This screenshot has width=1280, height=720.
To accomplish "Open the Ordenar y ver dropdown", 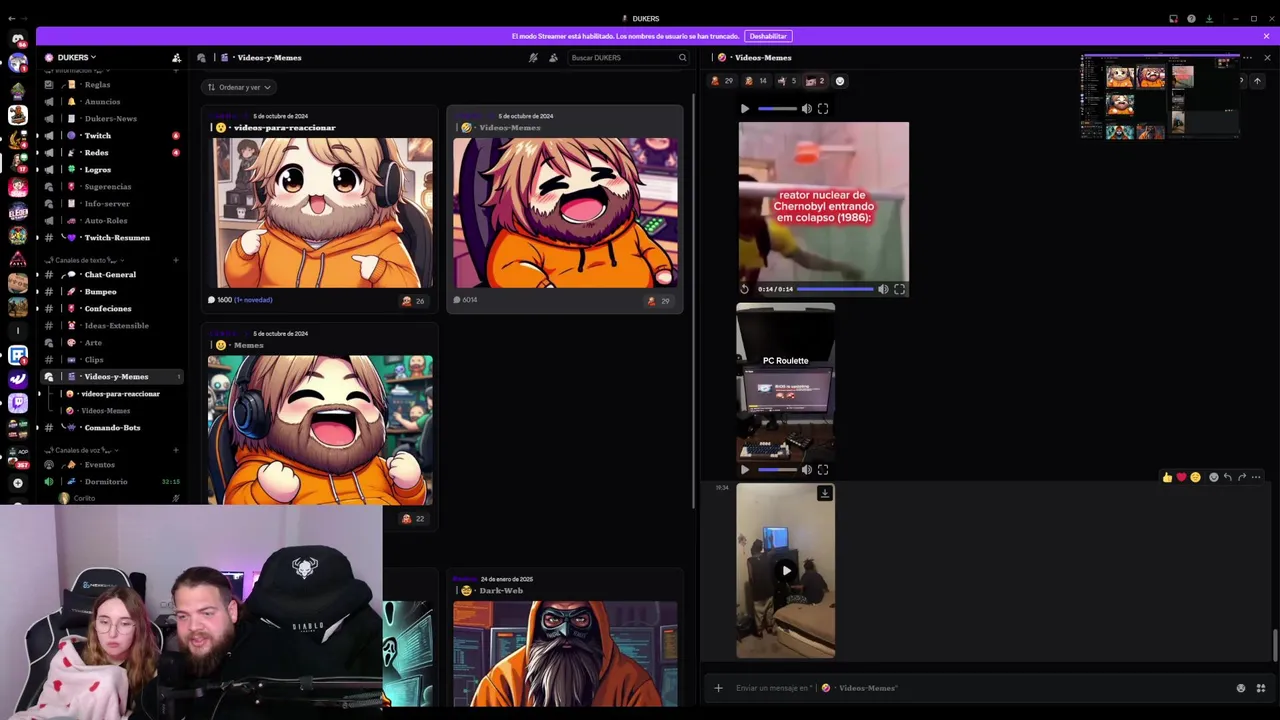I will [x=238, y=87].
